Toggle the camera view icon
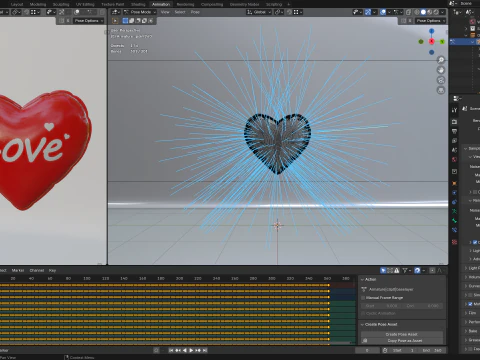480x360 pixels. (x=441, y=80)
